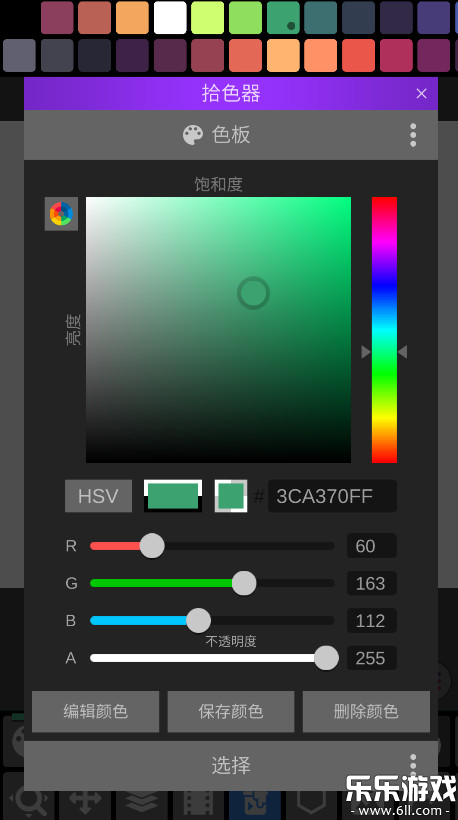This screenshot has width=458, height=820.
Task: Click the 保存颜色 button
Action: (x=231, y=711)
